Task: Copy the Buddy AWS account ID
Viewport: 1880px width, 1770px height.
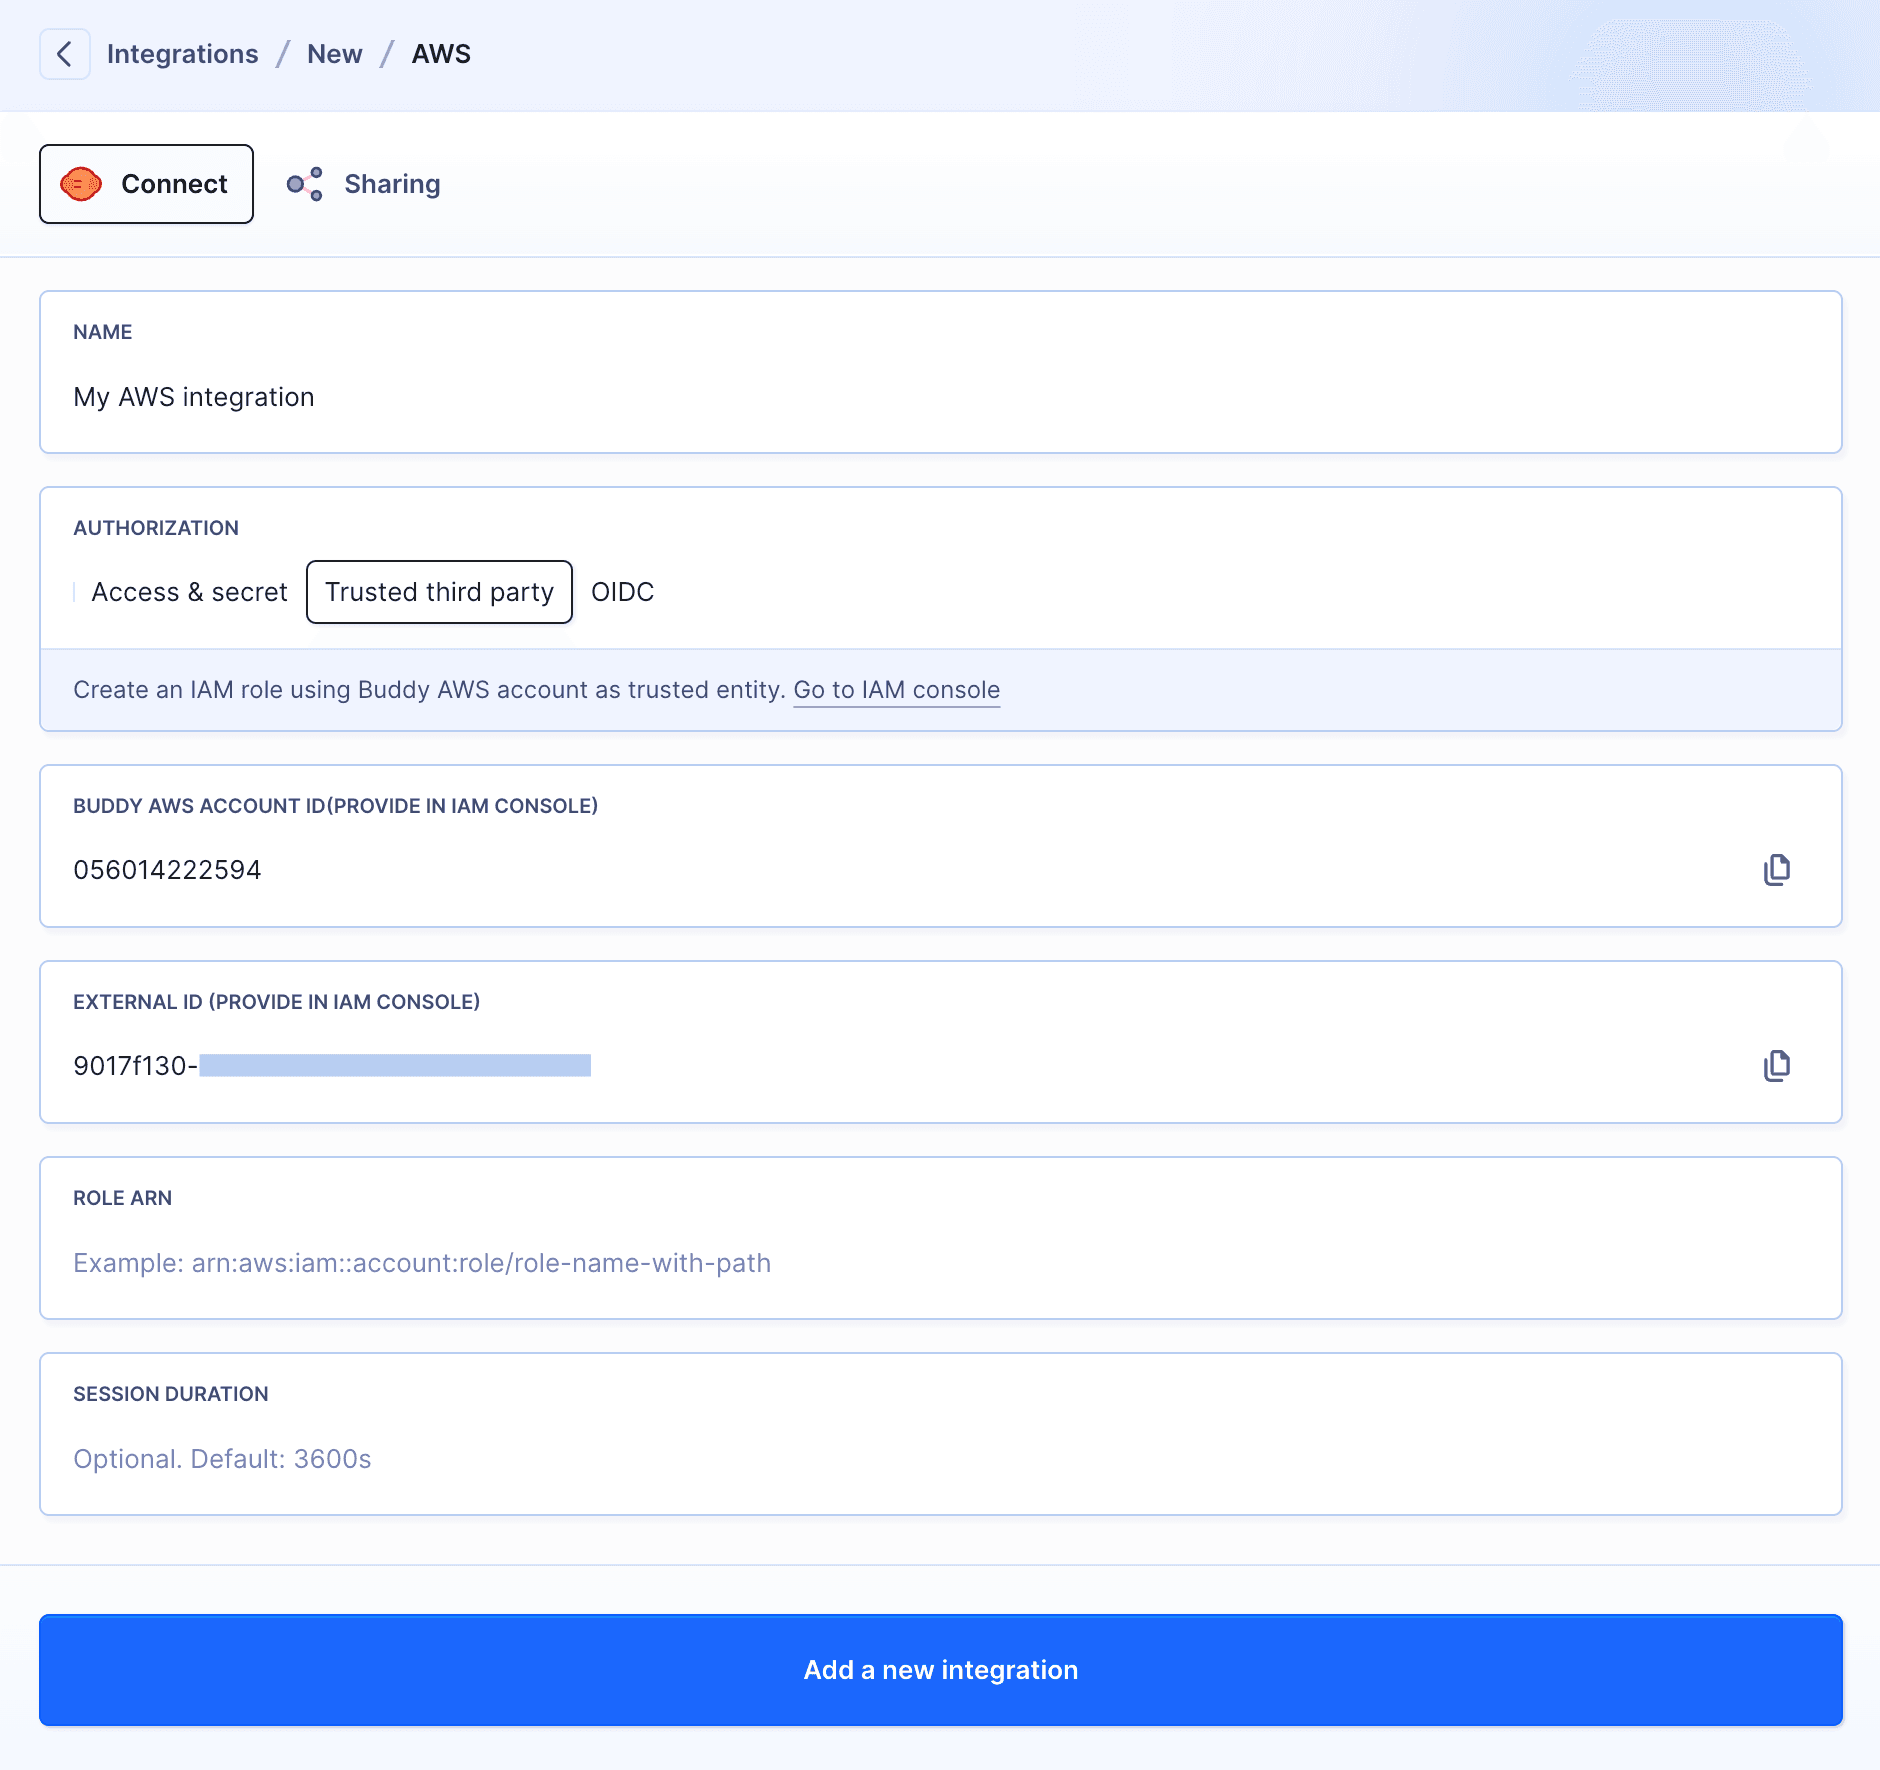Action: click(x=1777, y=870)
